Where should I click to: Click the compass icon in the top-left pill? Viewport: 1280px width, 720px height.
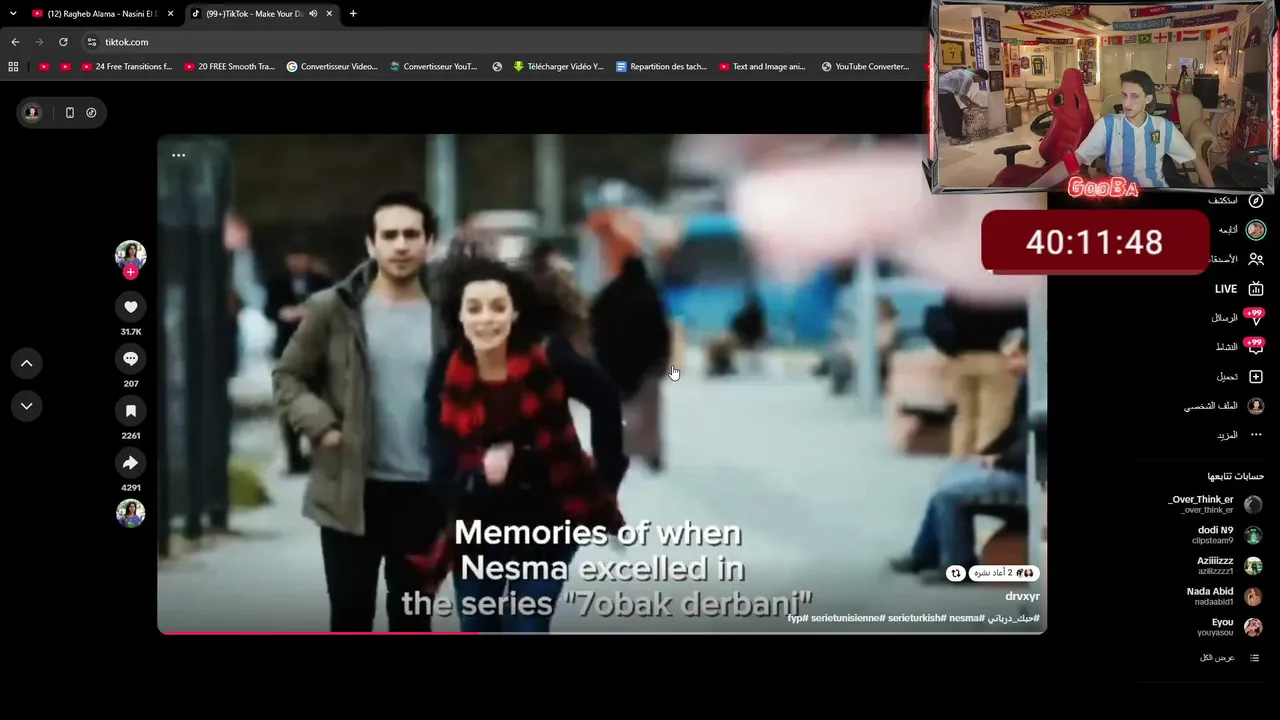point(91,113)
